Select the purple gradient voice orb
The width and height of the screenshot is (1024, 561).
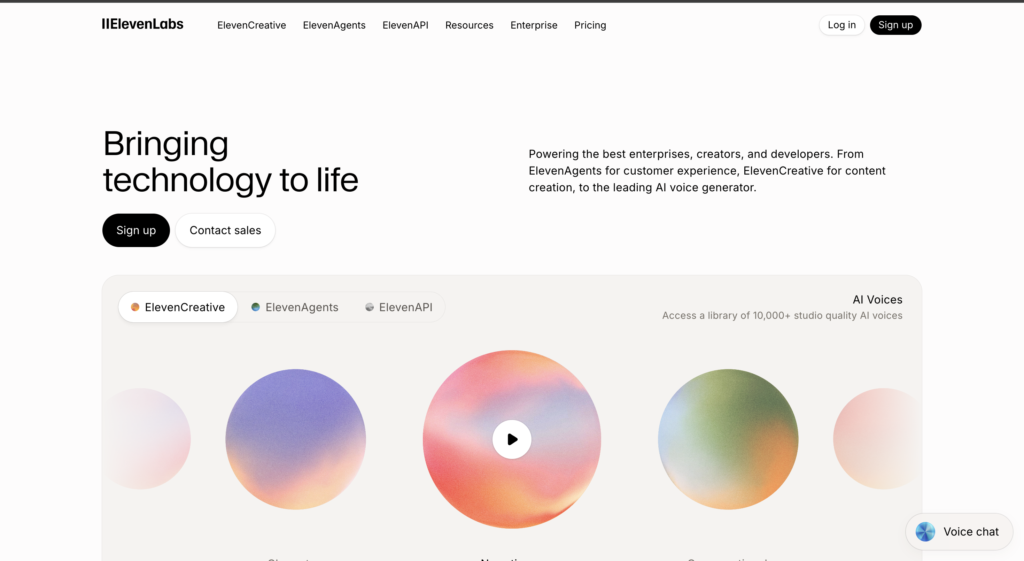[x=295, y=439]
